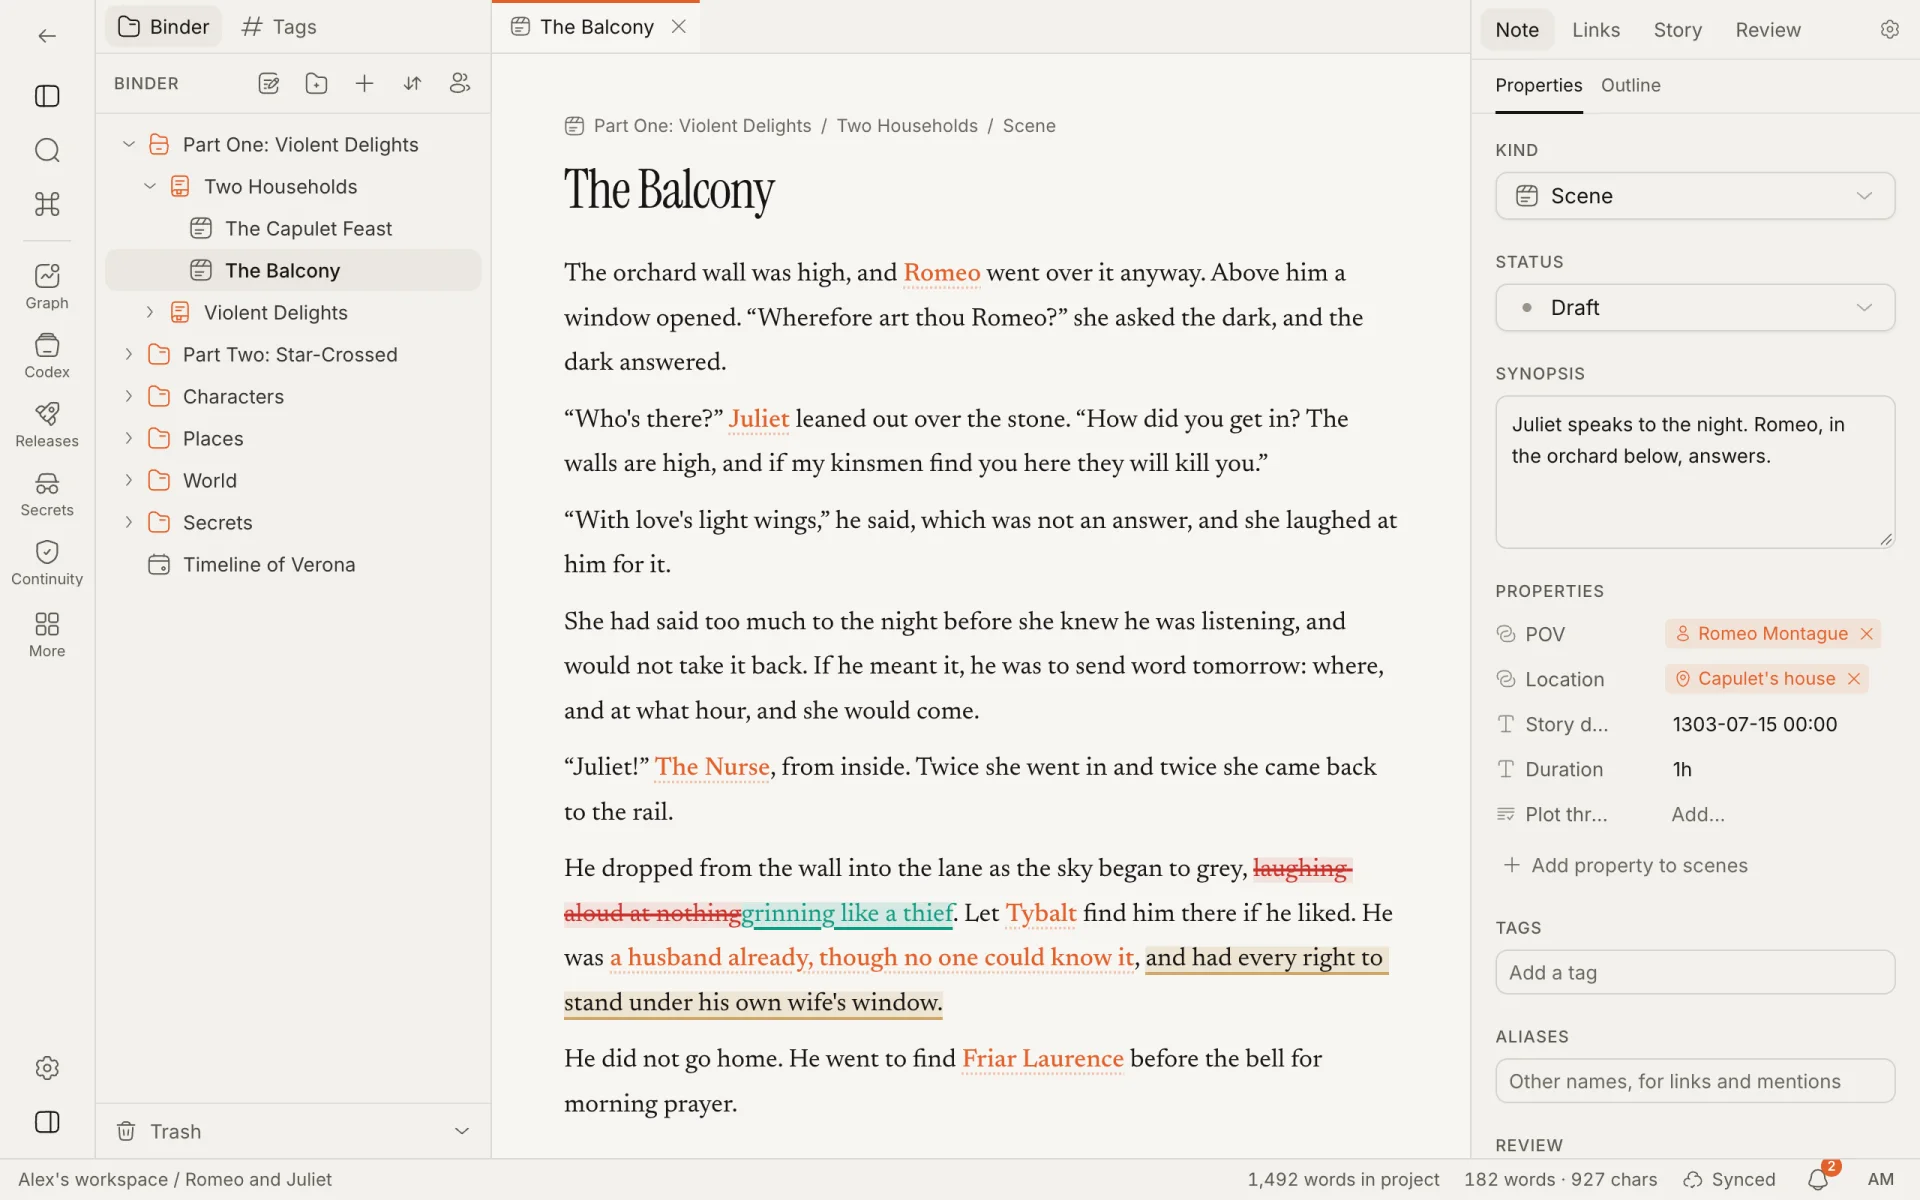Viewport: 1920px width, 1200px height.
Task: Show More apps in sidebar
Action: tap(47, 634)
